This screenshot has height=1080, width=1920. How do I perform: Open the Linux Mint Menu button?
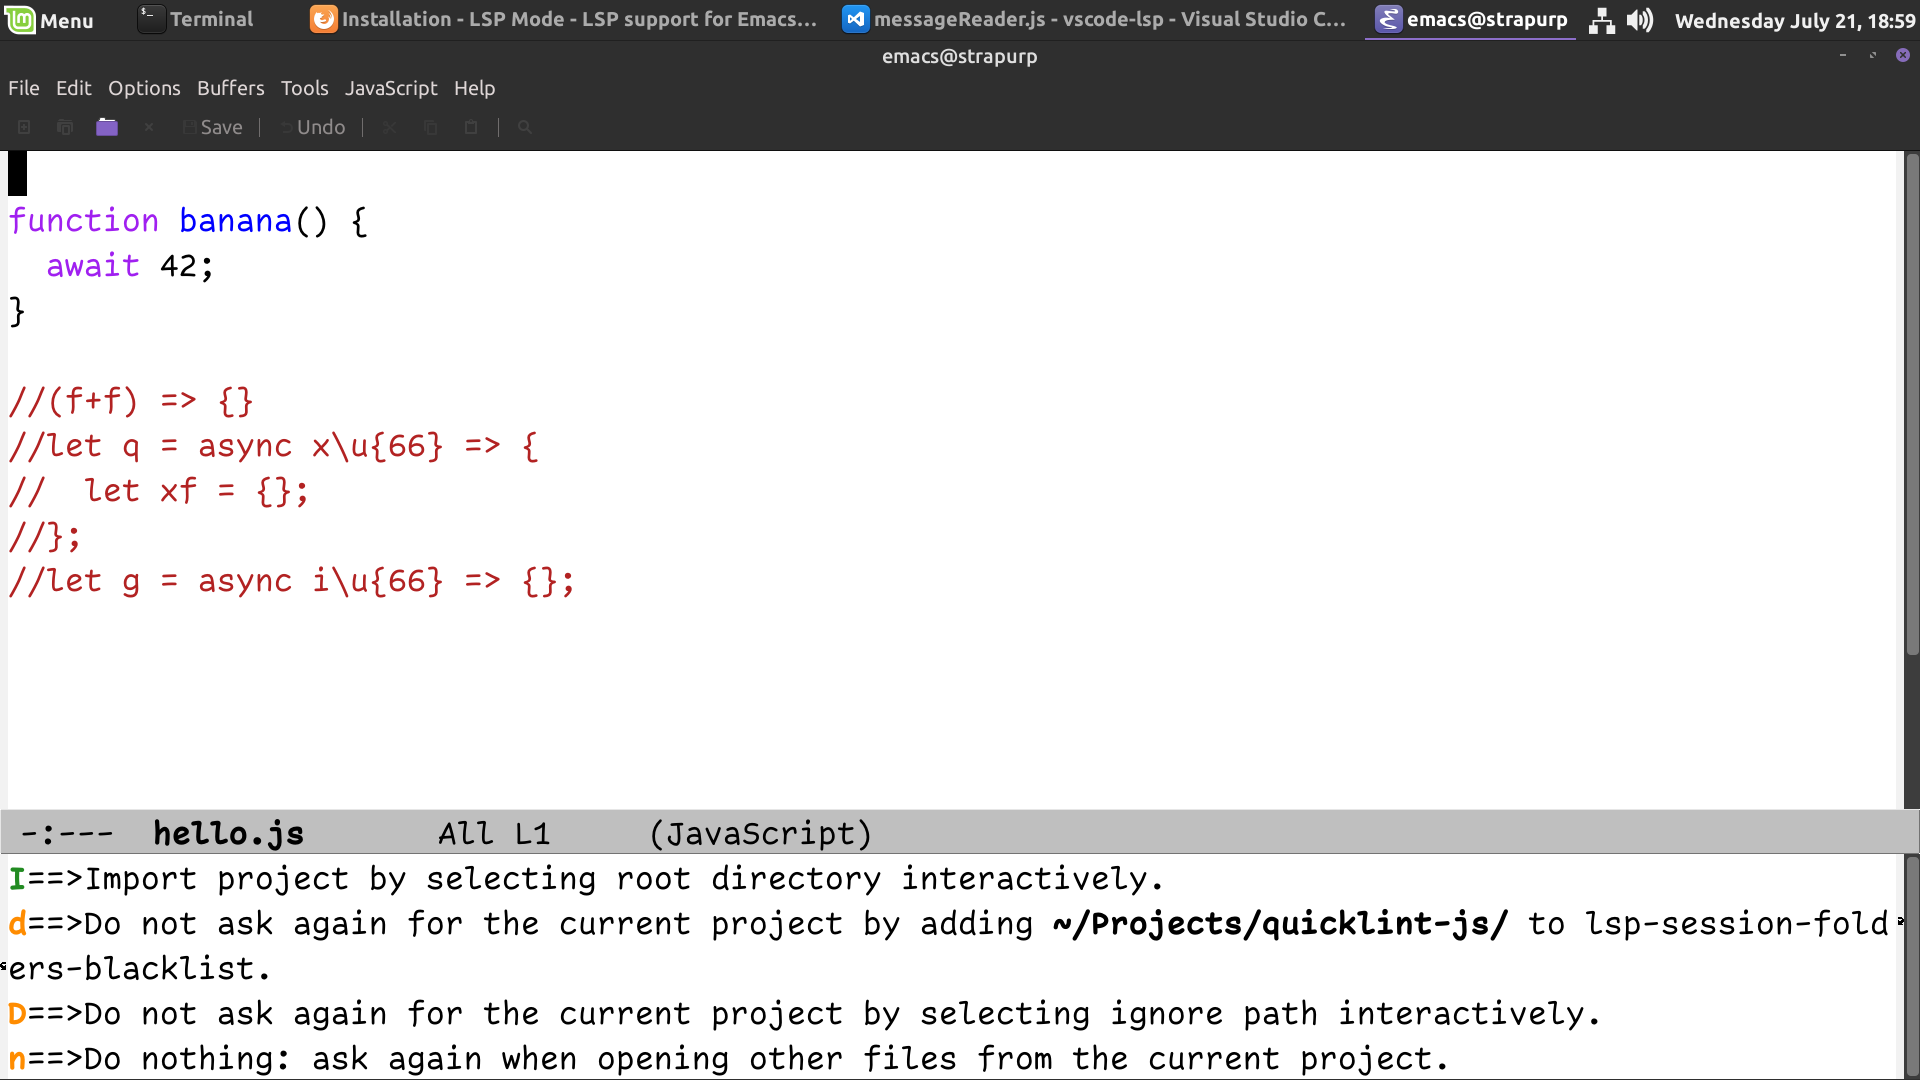50,20
